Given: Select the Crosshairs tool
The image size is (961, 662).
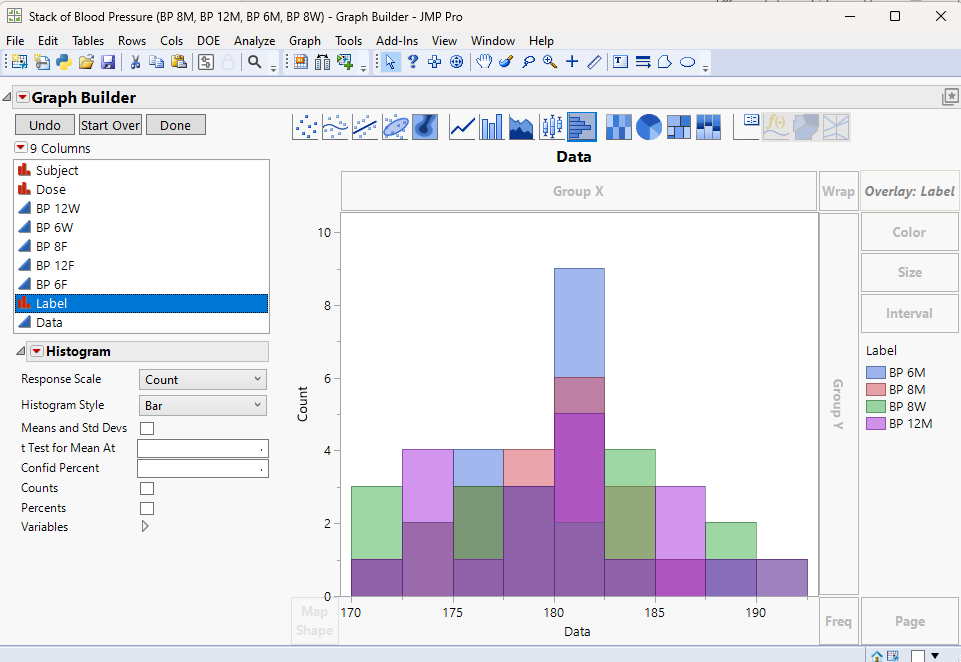Looking at the screenshot, I should [572, 62].
